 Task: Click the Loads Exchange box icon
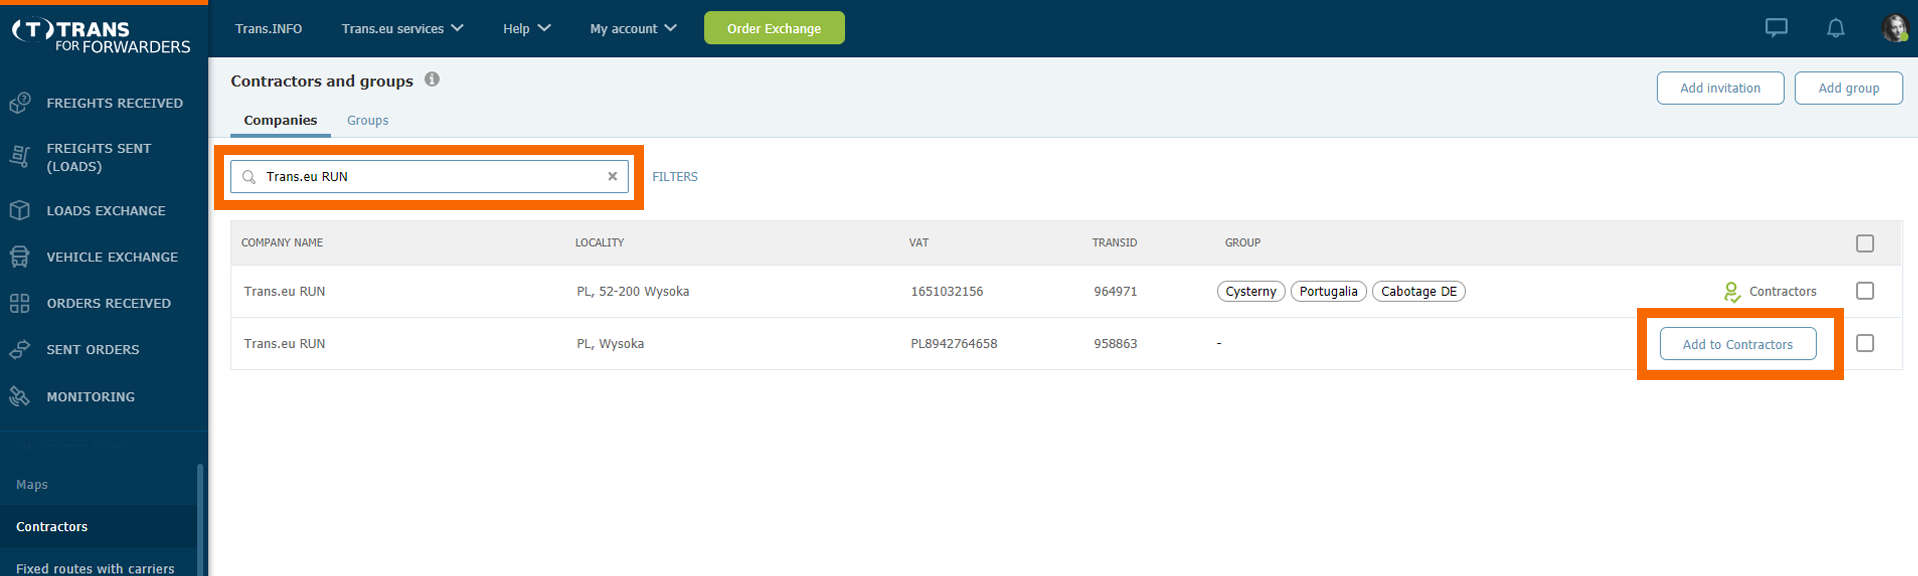pos(20,210)
